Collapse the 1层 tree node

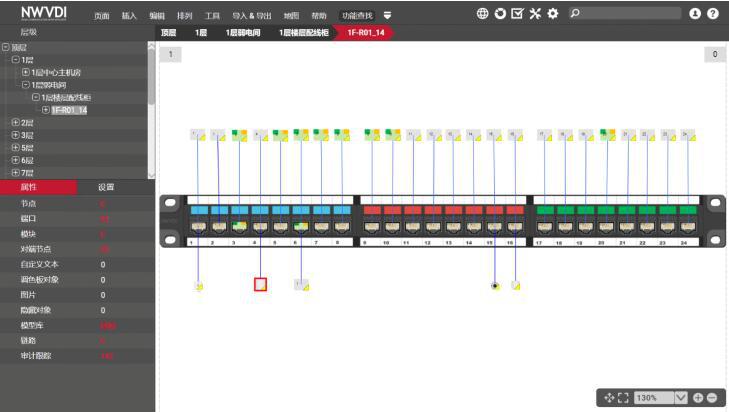pos(15,60)
